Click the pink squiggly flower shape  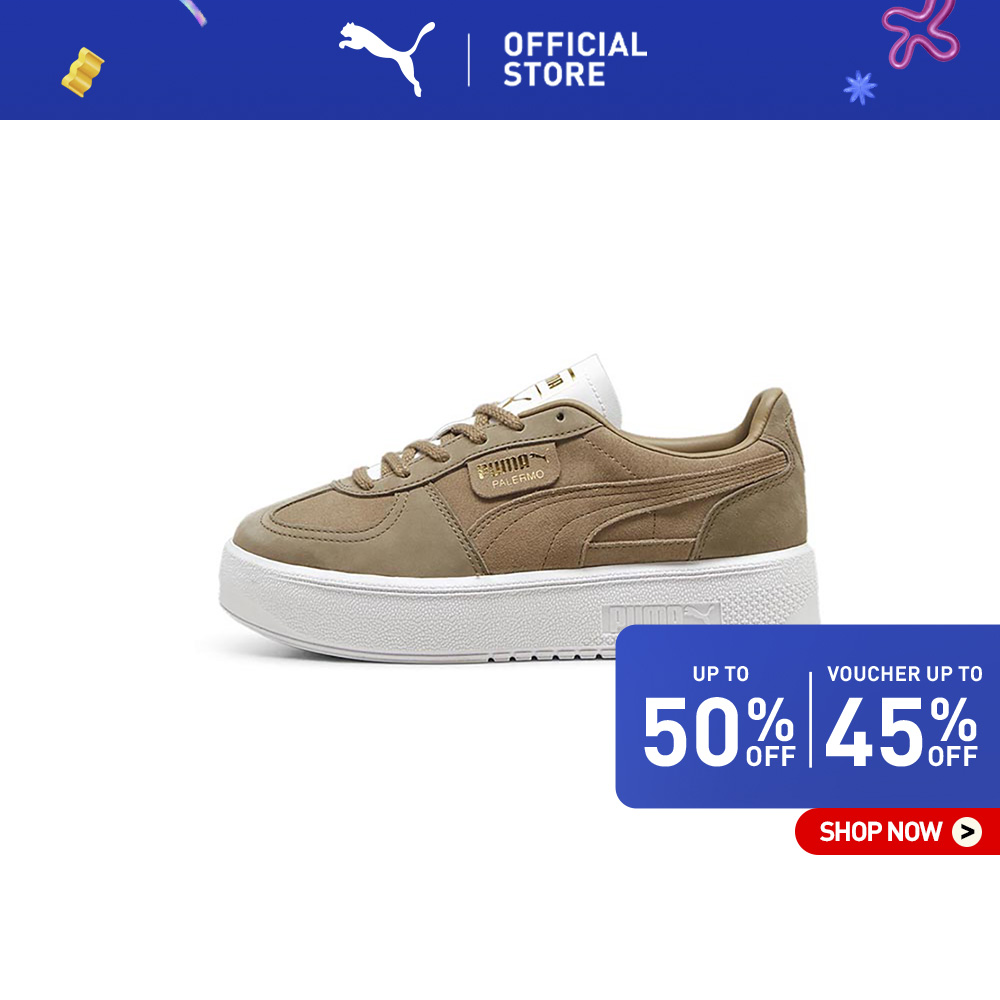point(919,32)
